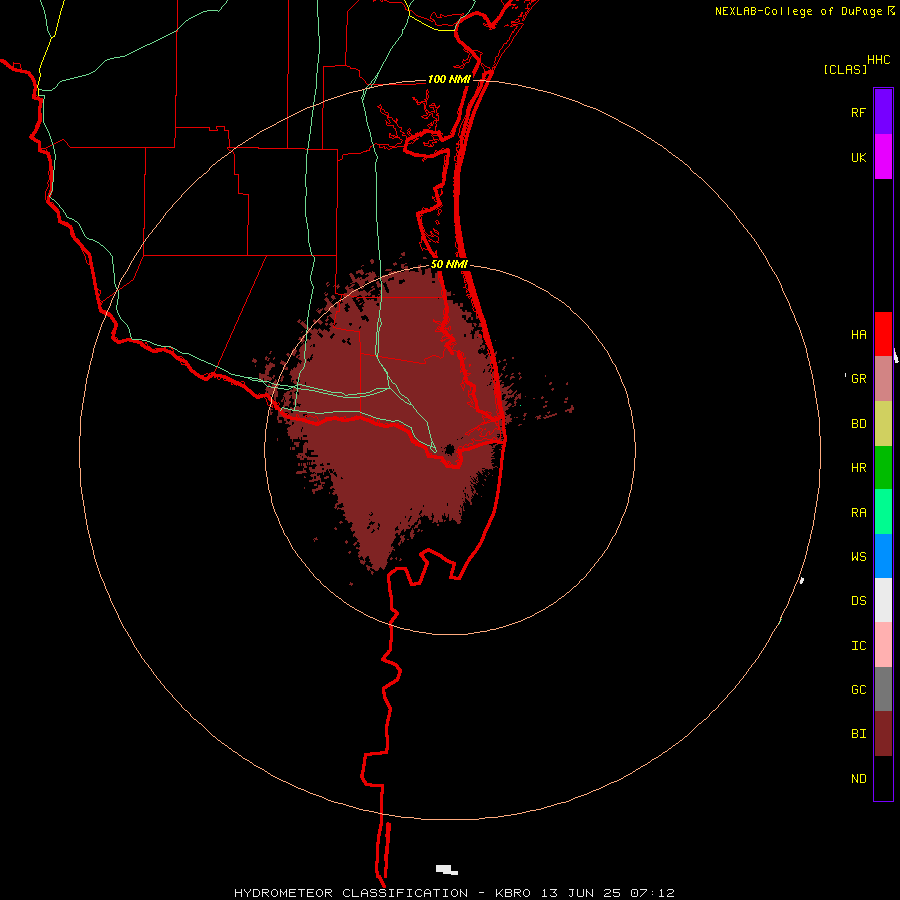Click the WS legend label
The height and width of the screenshot is (900, 900).
(858, 556)
